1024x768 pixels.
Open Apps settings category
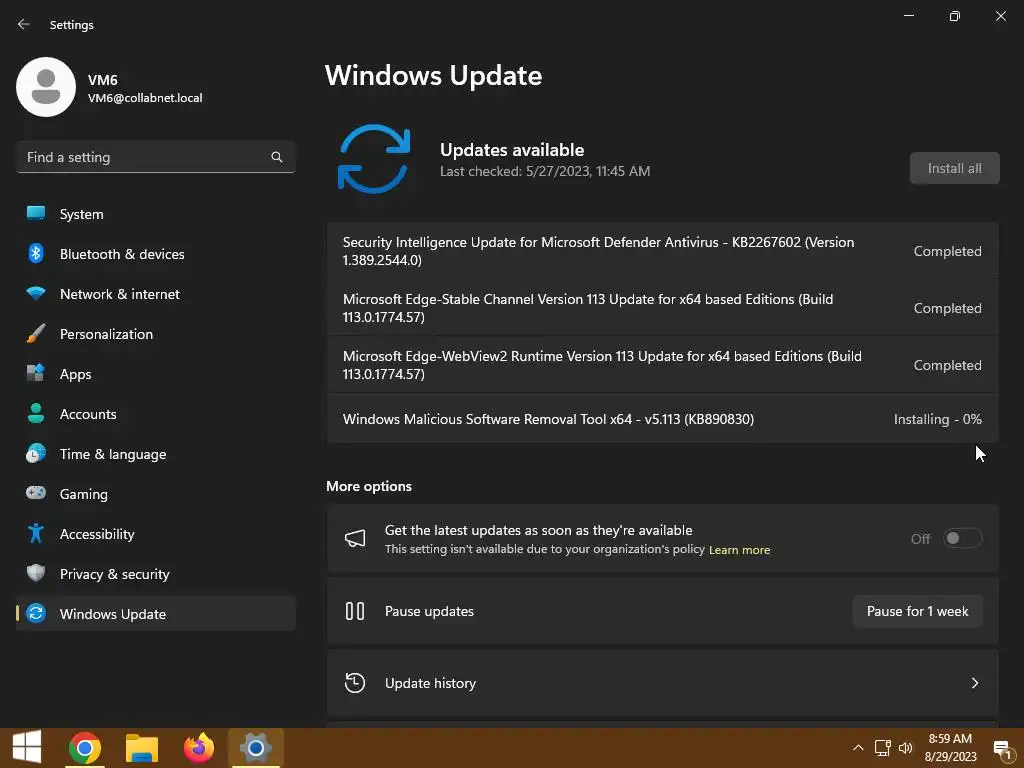(155, 374)
